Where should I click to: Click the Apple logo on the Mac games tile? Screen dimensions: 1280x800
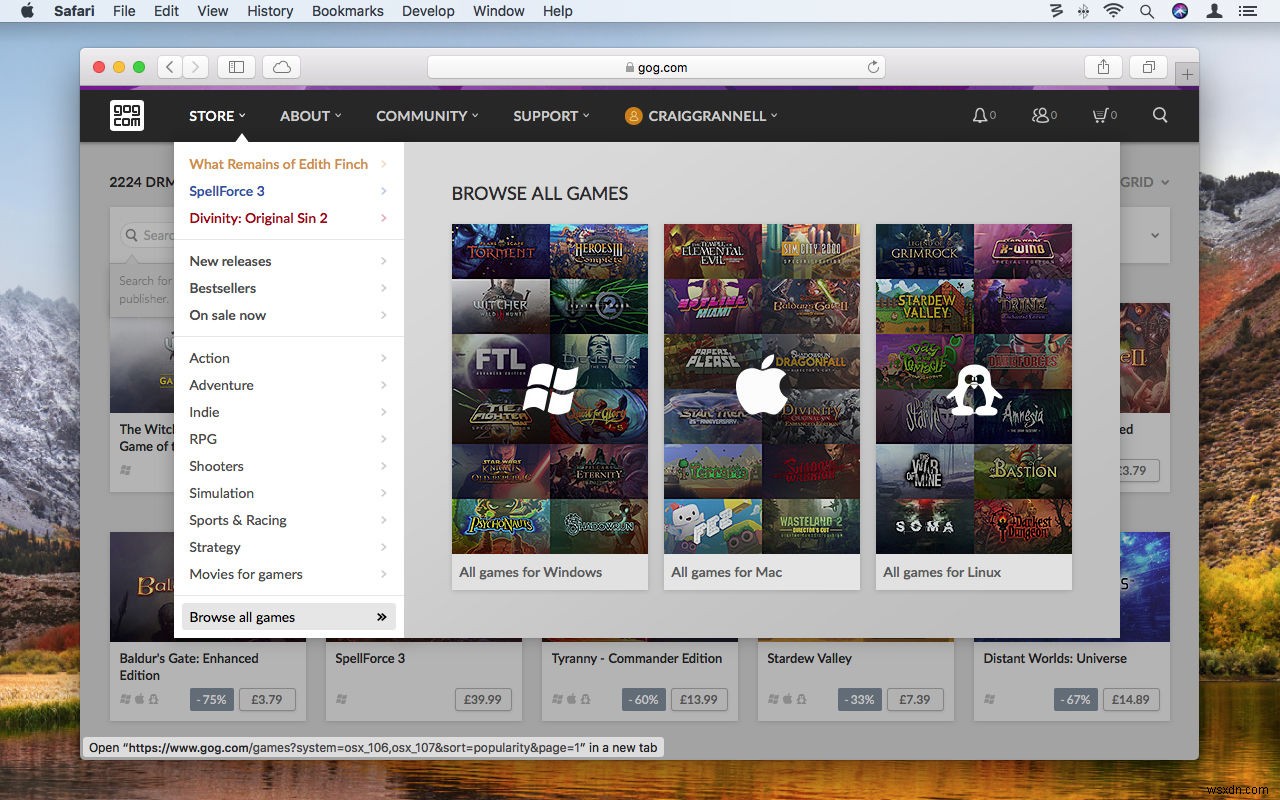pyautogui.click(x=761, y=387)
